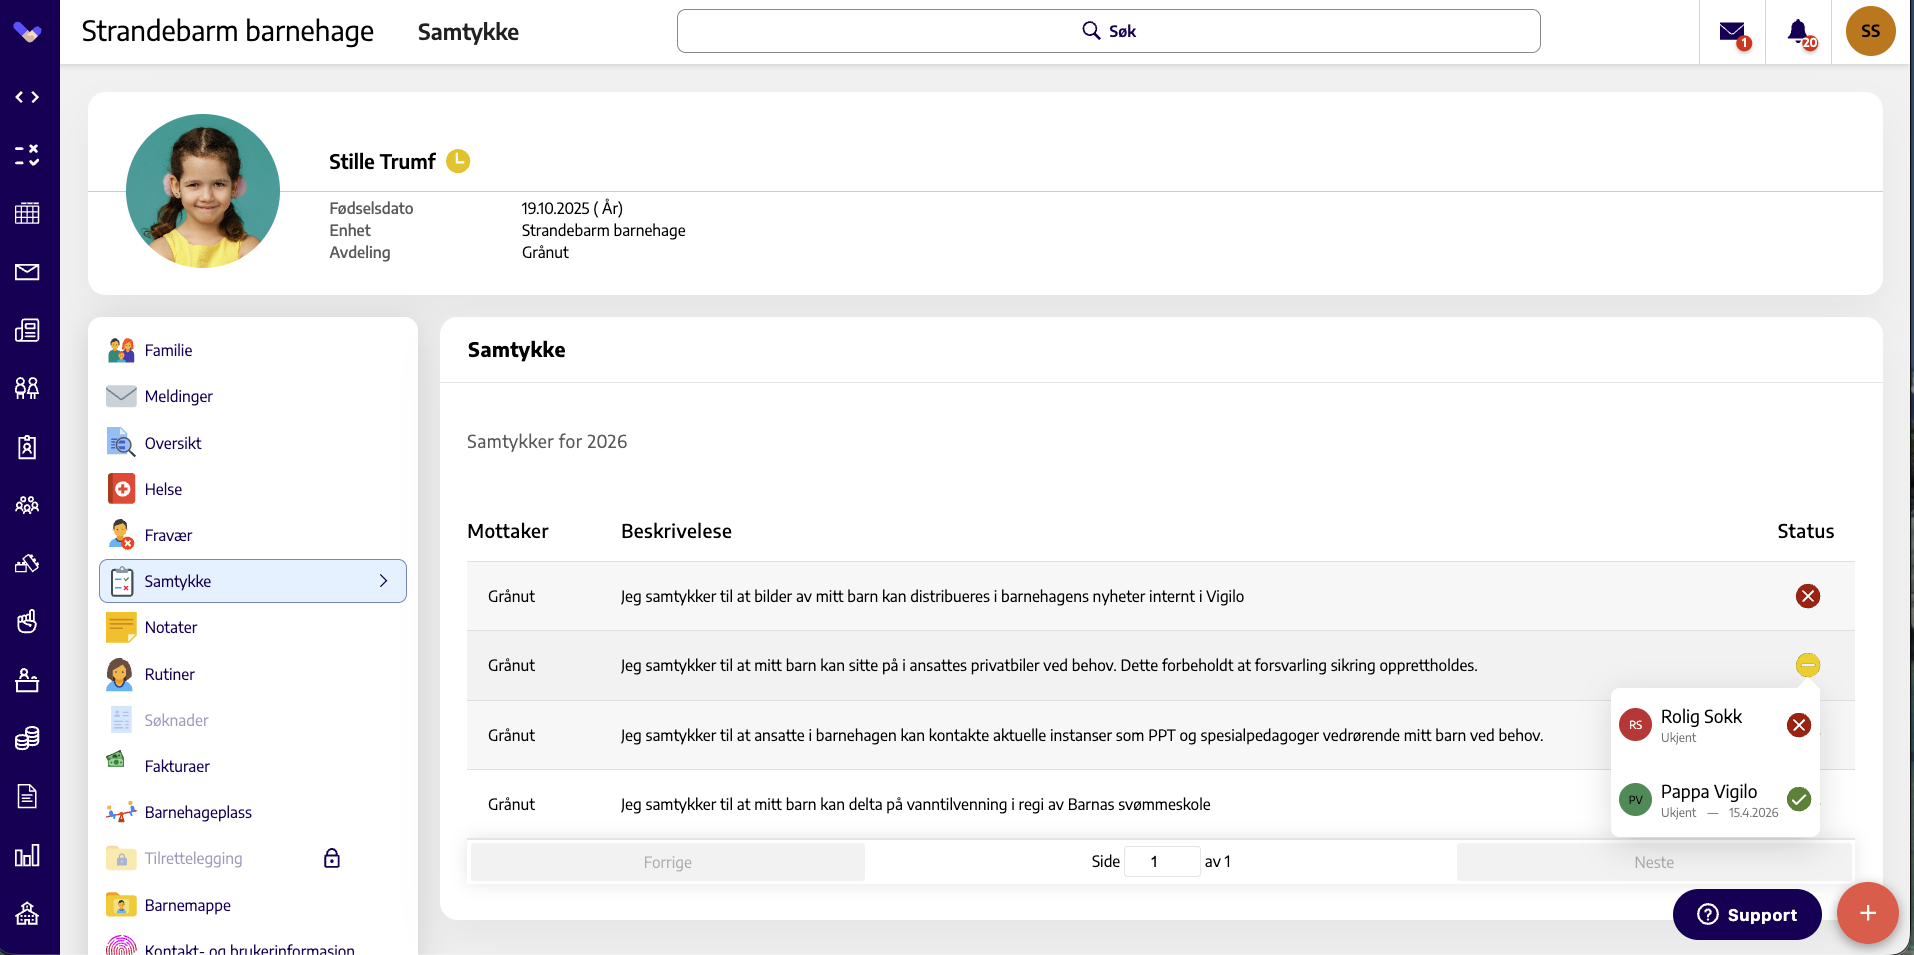Click the child's profile photo
This screenshot has width=1914, height=955.
[203, 191]
